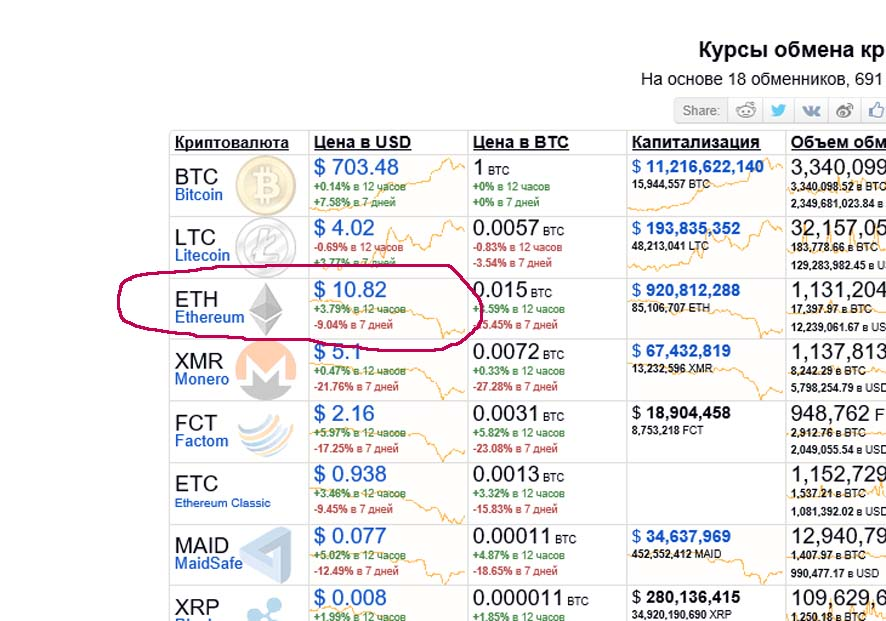886x621 pixels.
Task: Open the Monero name link
Action: pos(202,379)
